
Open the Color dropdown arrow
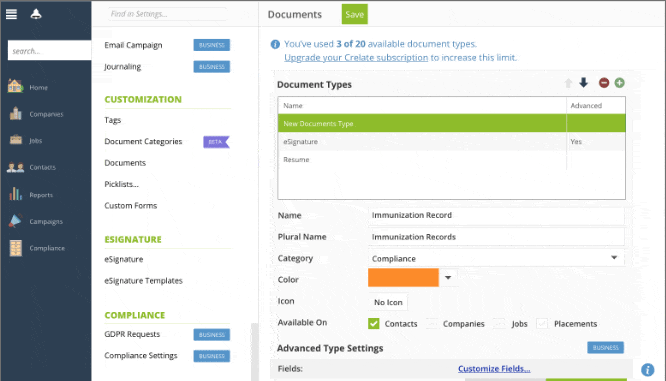tap(448, 278)
